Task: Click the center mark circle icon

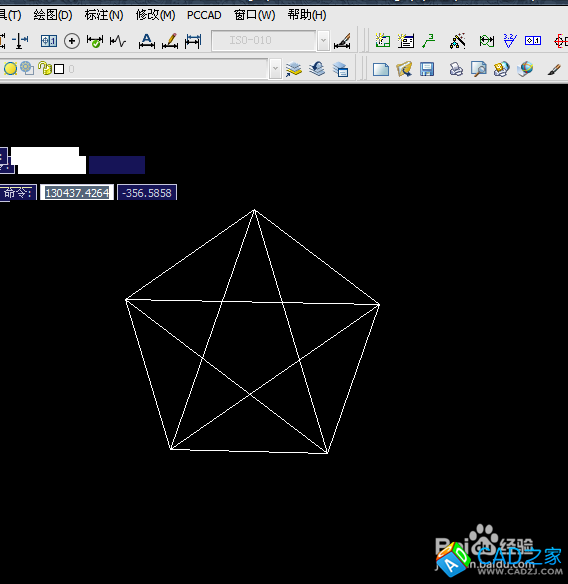Action: (x=72, y=41)
